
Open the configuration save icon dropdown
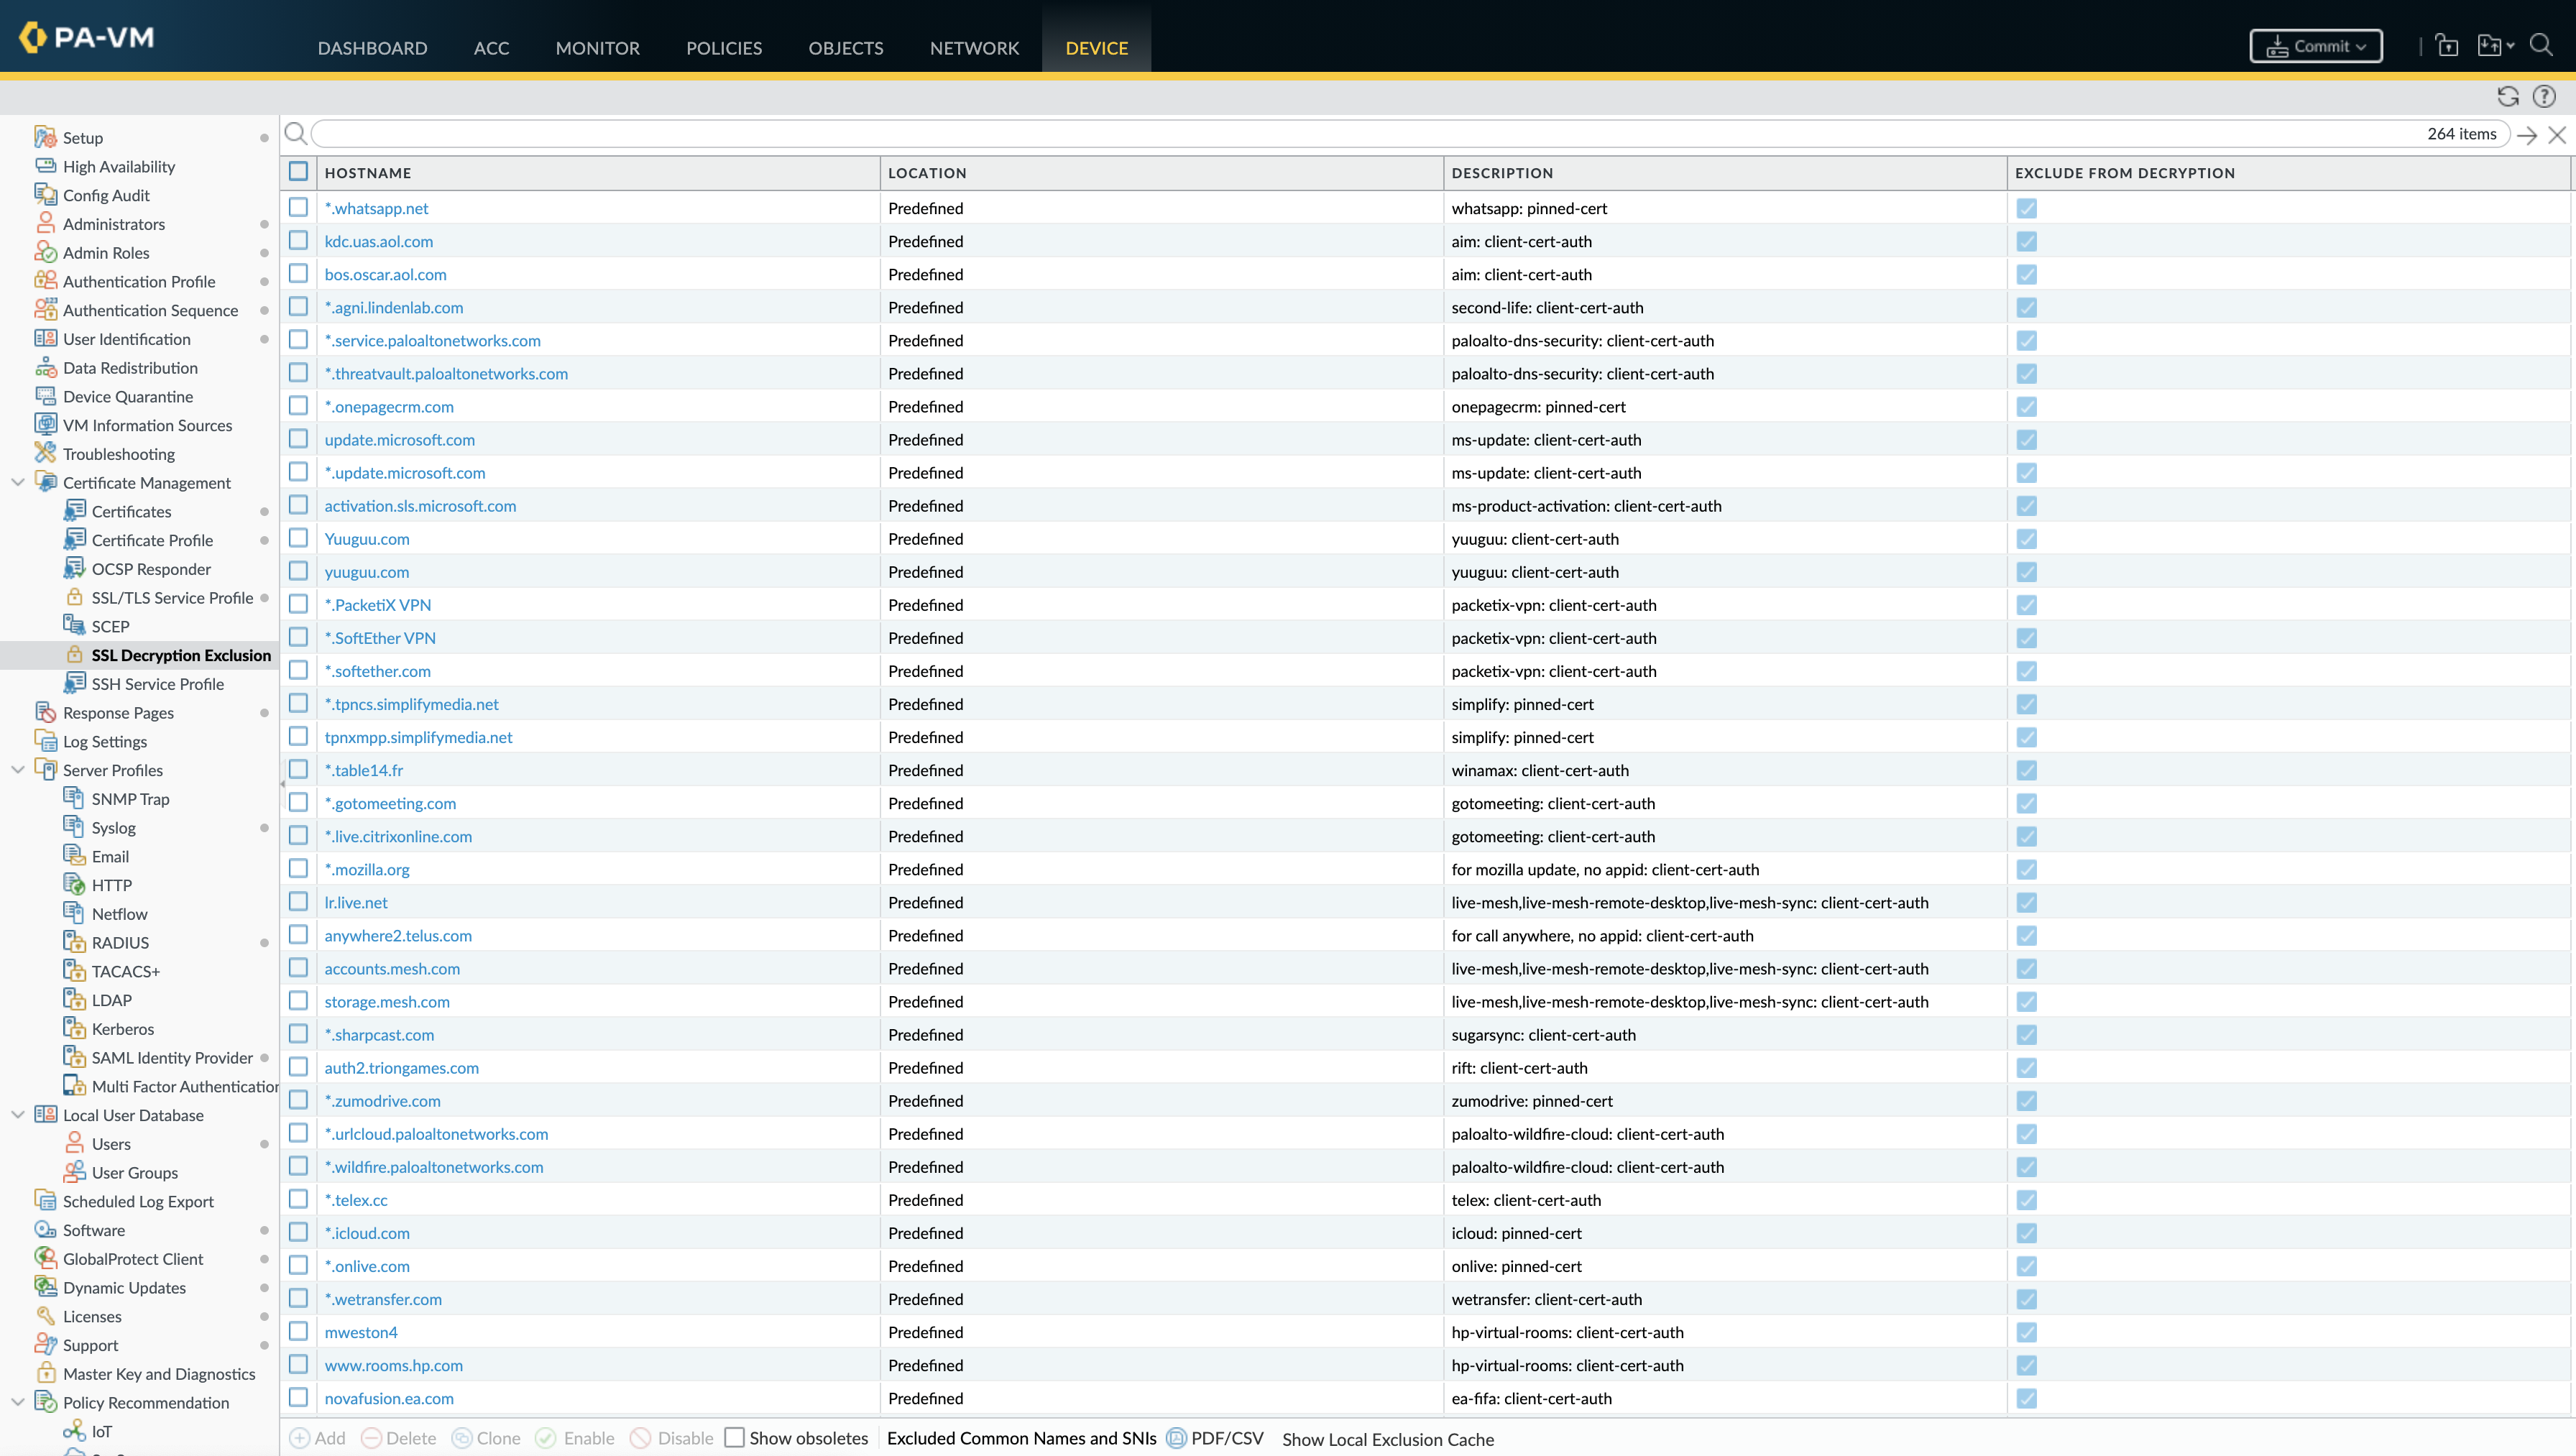(2495, 45)
